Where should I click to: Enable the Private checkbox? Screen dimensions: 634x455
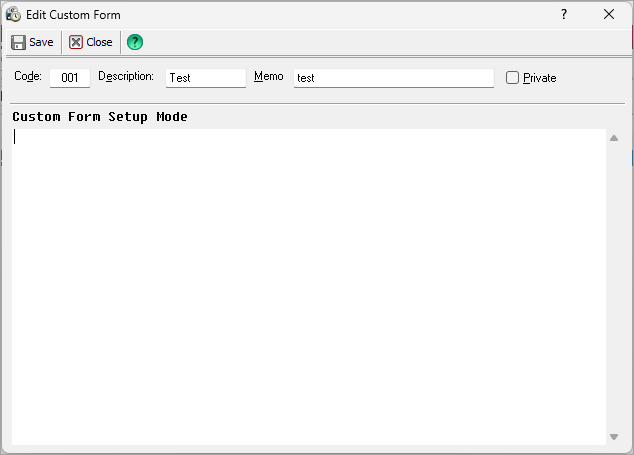point(512,78)
